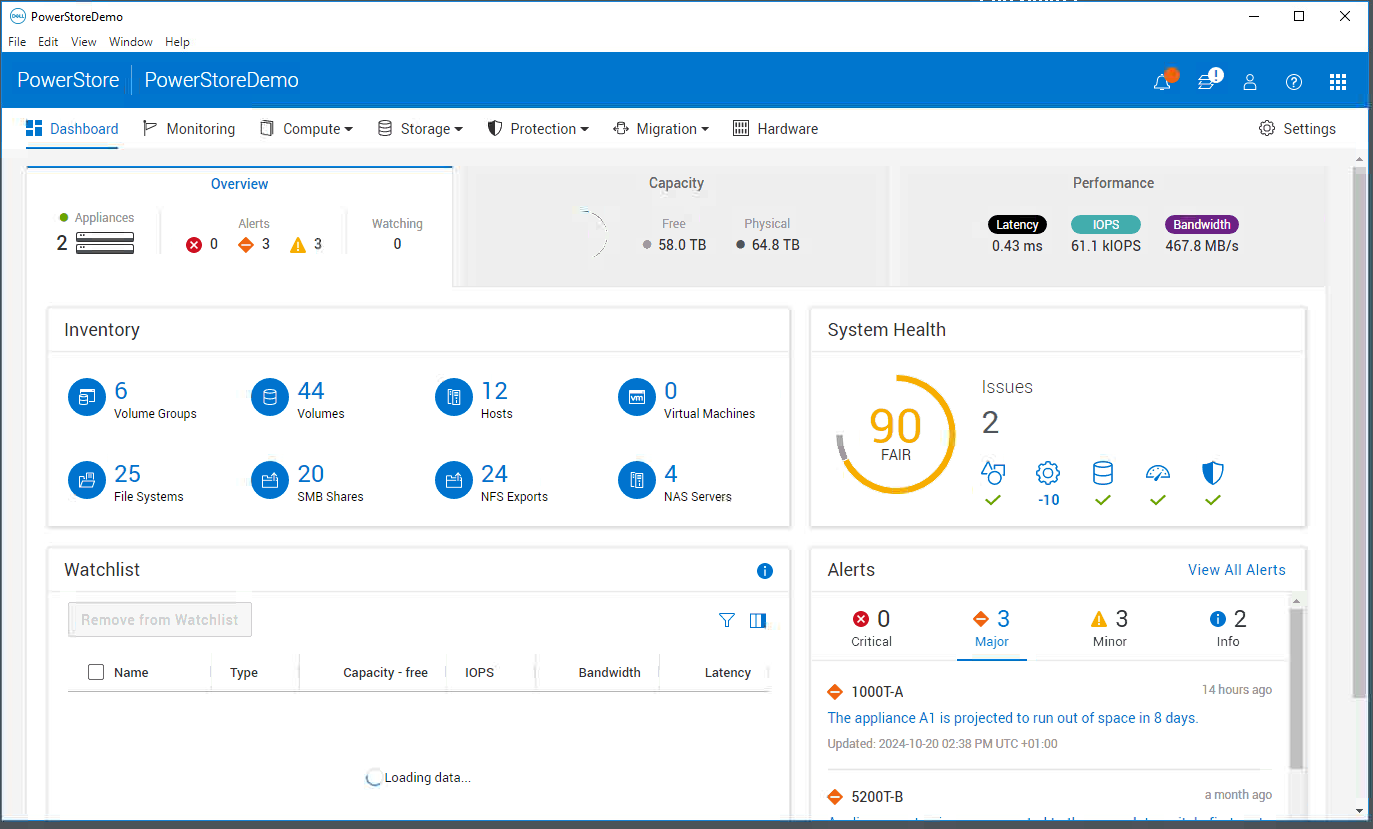The image size is (1373, 829).
Task: Click the IOPS performance badge
Action: (x=1105, y=225)
